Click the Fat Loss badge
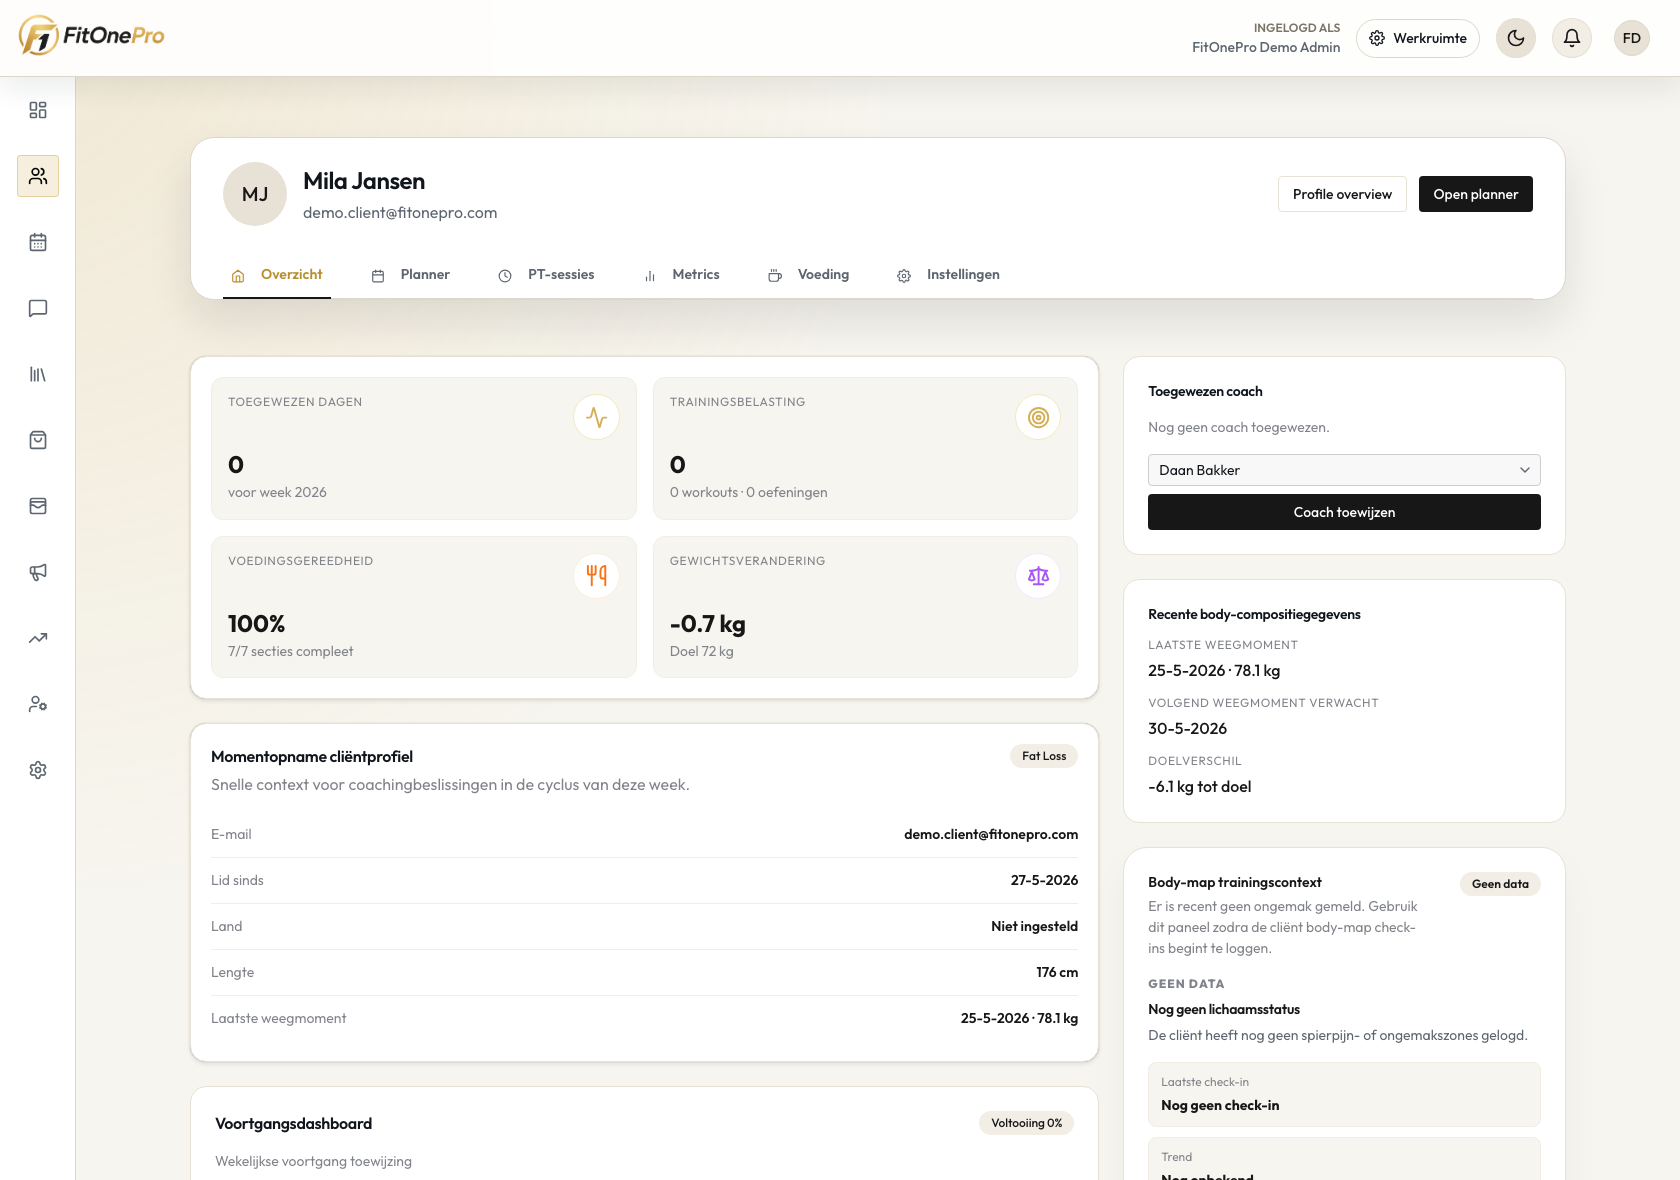This screenshot has height=1180, width=1680. coord(1044,756)
